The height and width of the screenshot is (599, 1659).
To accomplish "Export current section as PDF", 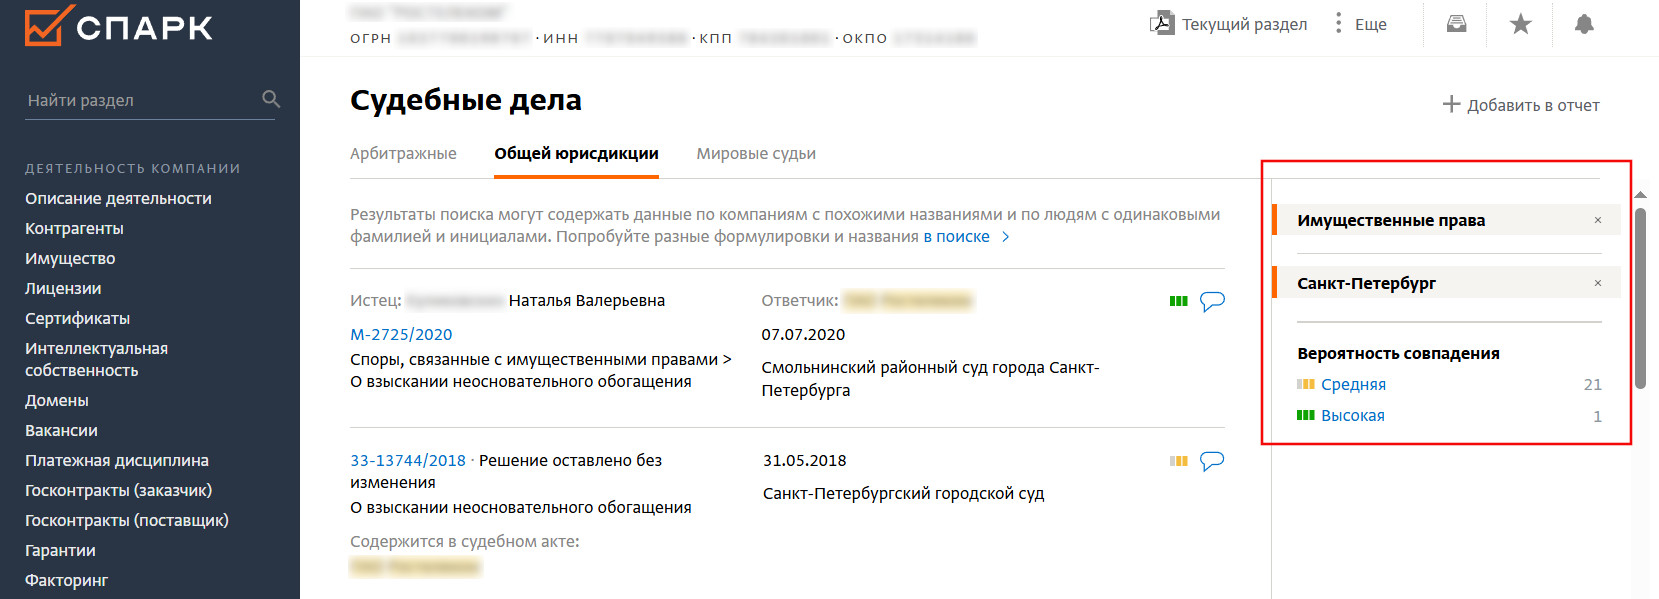I will coord(1228,24).
